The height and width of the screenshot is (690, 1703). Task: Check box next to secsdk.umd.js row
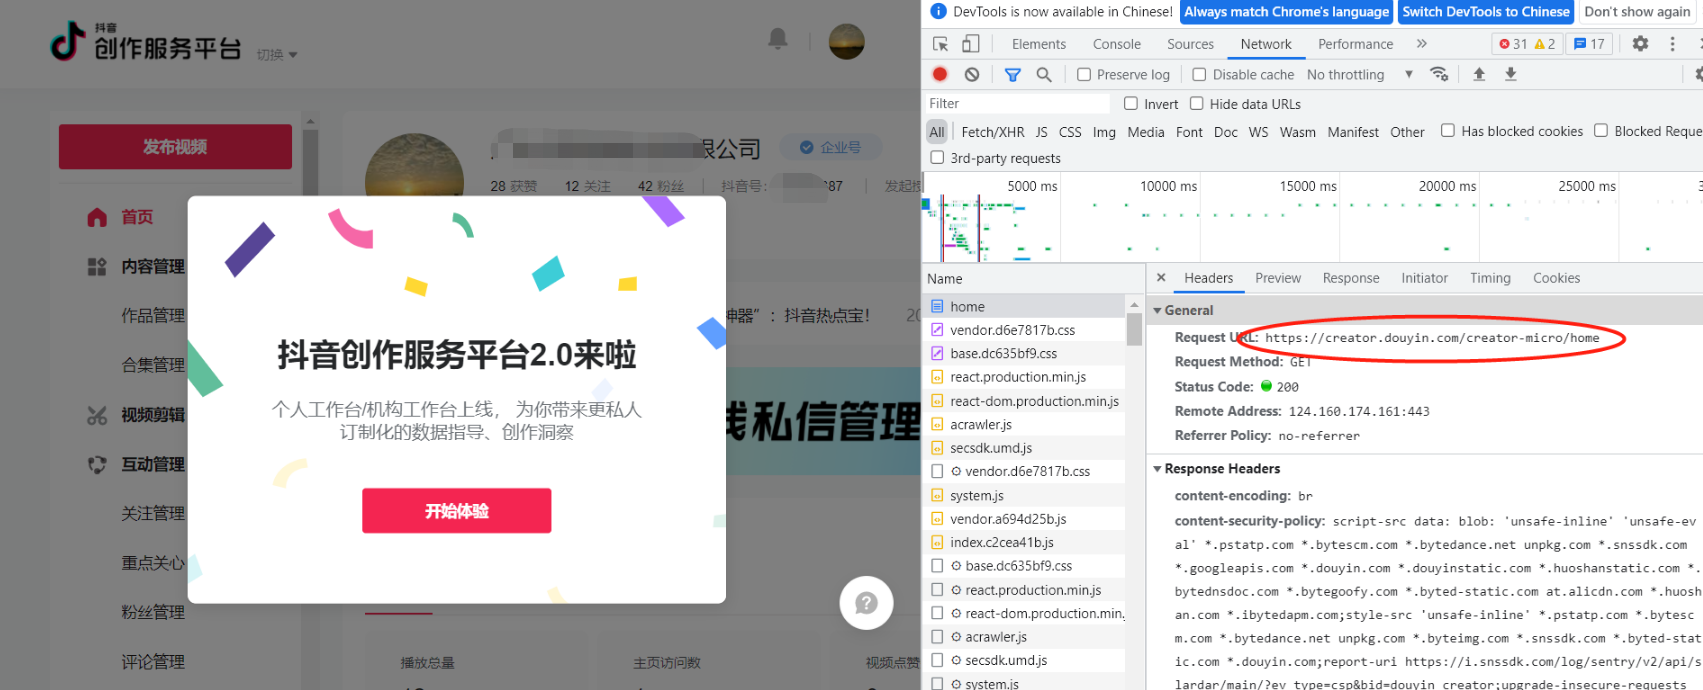937,660
